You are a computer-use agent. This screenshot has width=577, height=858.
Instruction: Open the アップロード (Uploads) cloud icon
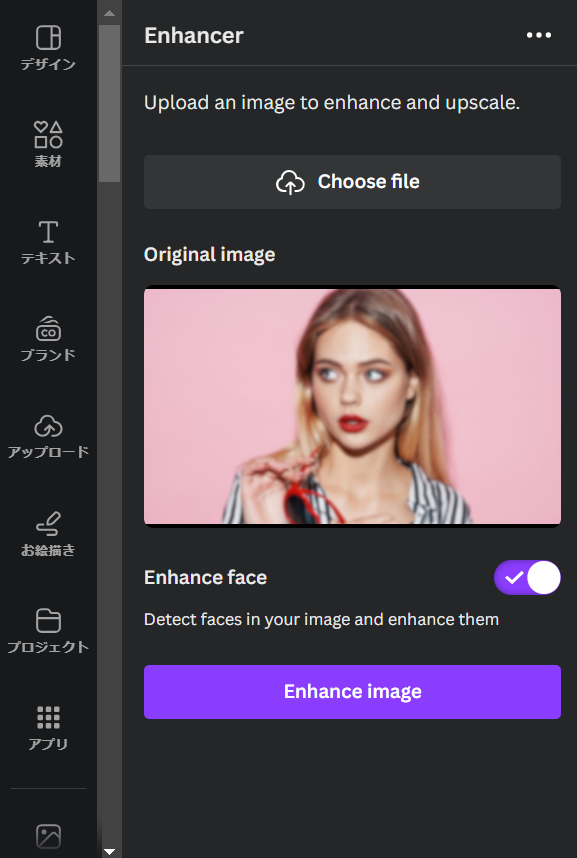tap(48, 426)
